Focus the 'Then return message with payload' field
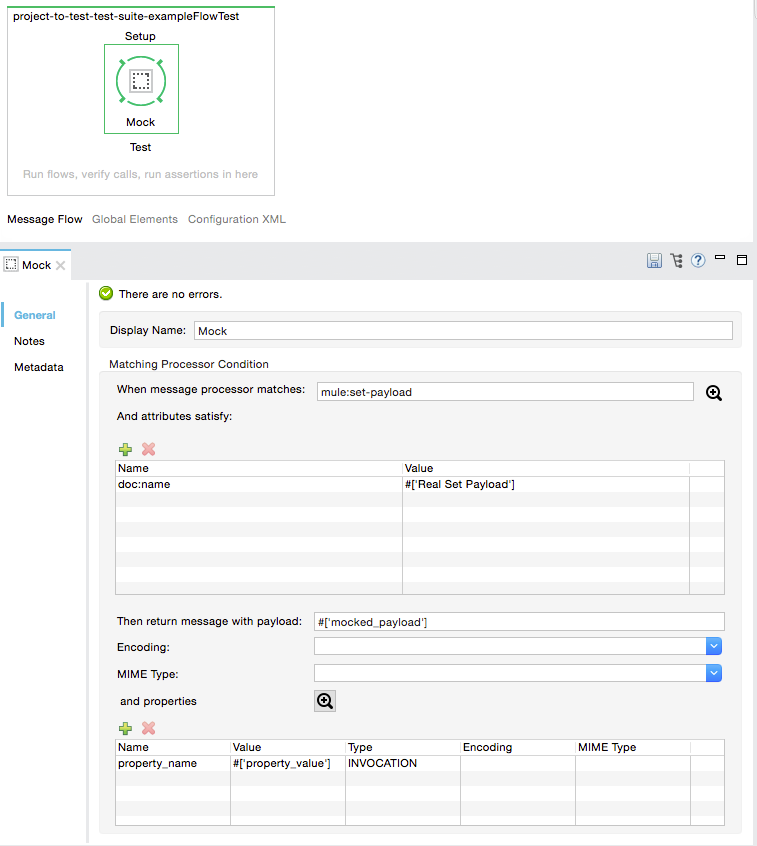The width and height of the screenshot is (757, 846). click(x=518, y=622)
